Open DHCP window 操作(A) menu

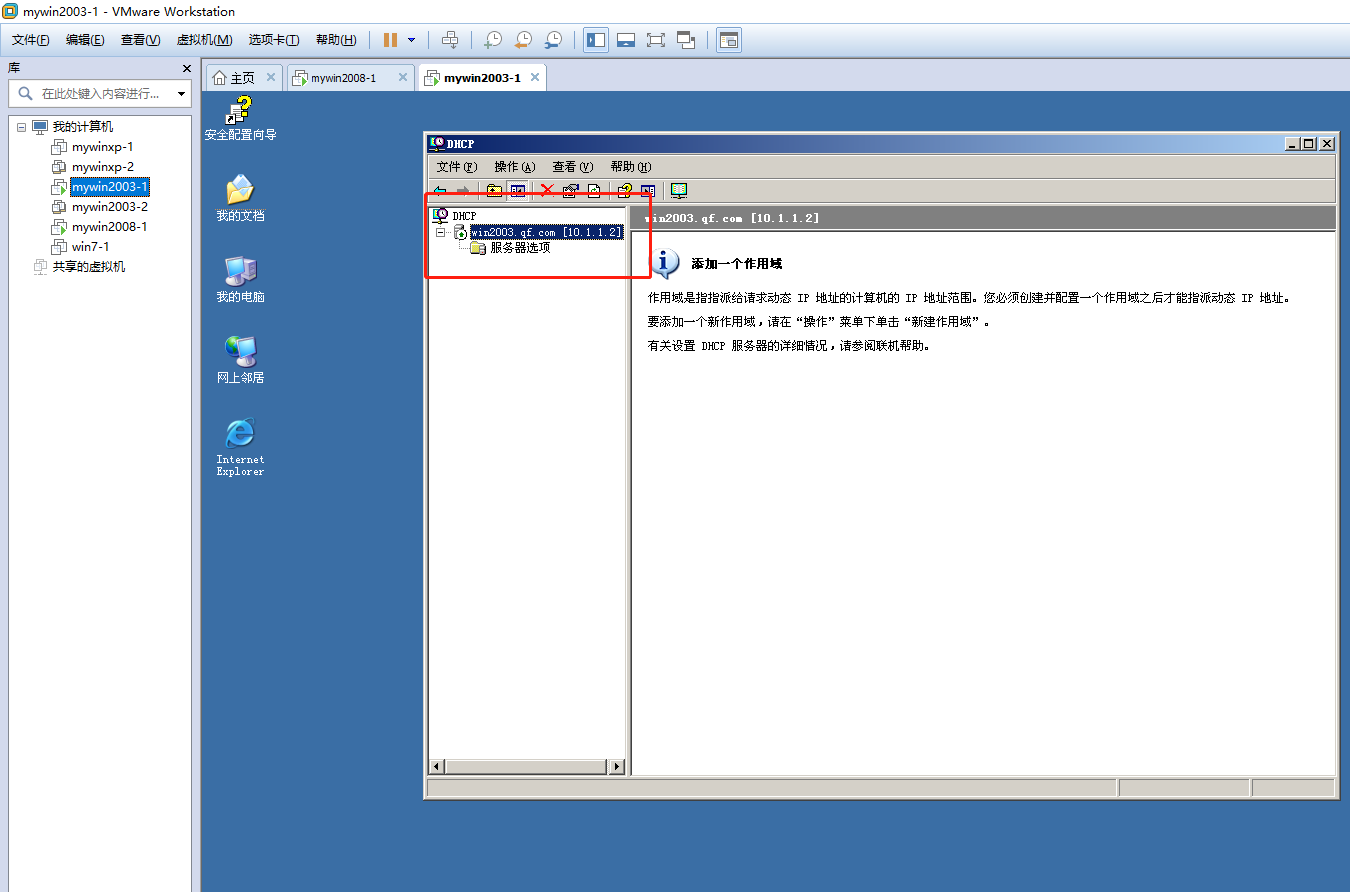point(515,167)
